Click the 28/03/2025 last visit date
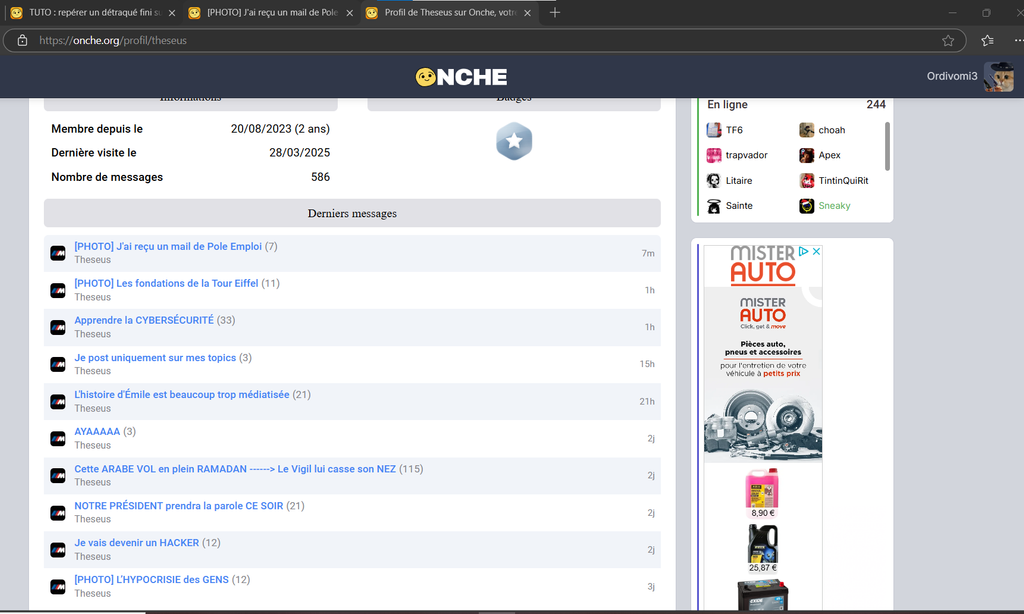 300,153
